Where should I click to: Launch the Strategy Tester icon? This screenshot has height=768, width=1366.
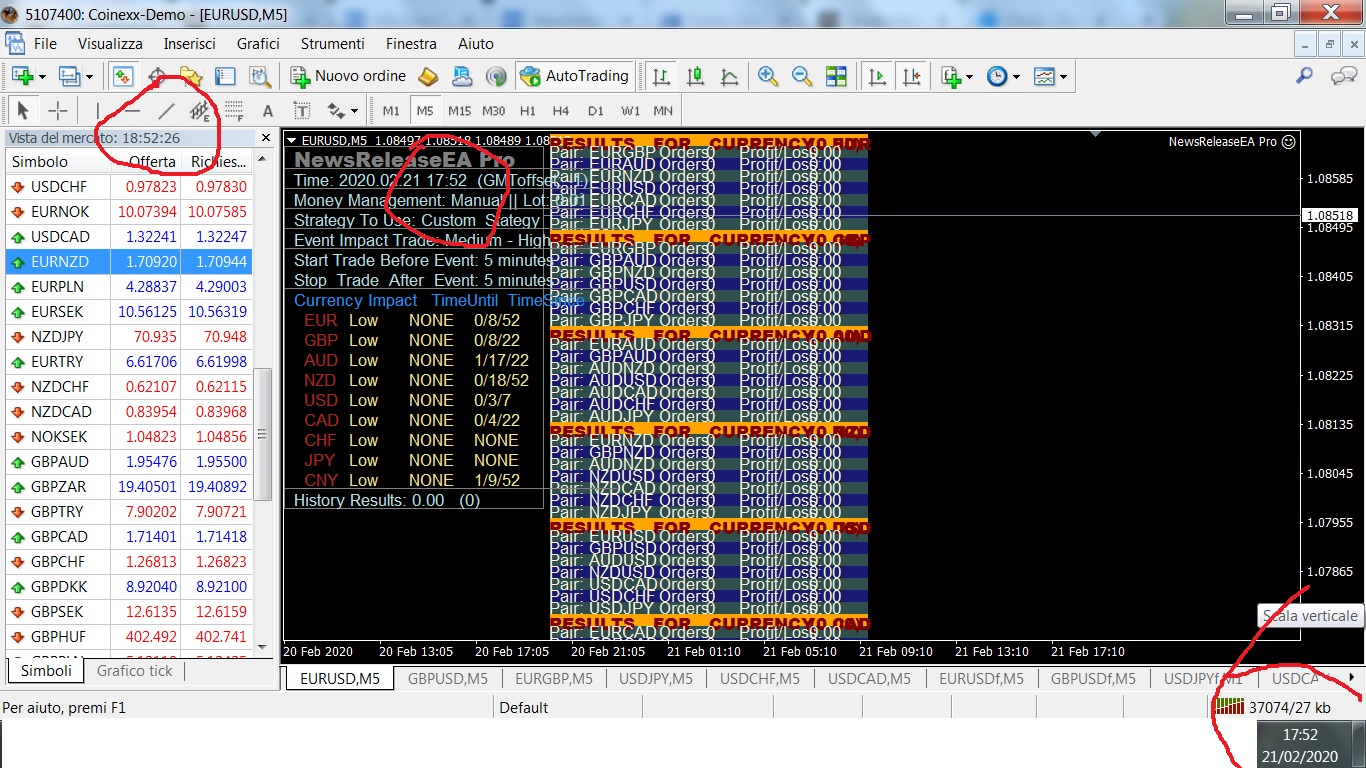coord(260,76)
